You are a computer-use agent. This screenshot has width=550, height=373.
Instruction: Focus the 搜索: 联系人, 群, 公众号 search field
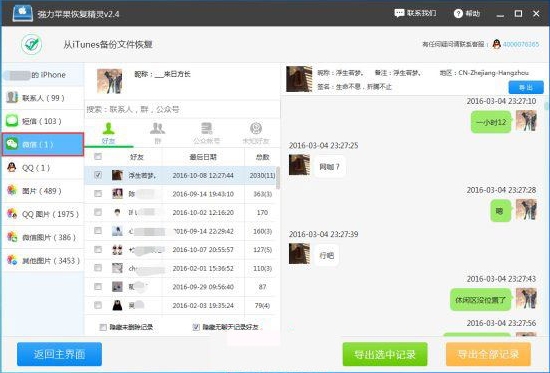[x=182, y=109]
